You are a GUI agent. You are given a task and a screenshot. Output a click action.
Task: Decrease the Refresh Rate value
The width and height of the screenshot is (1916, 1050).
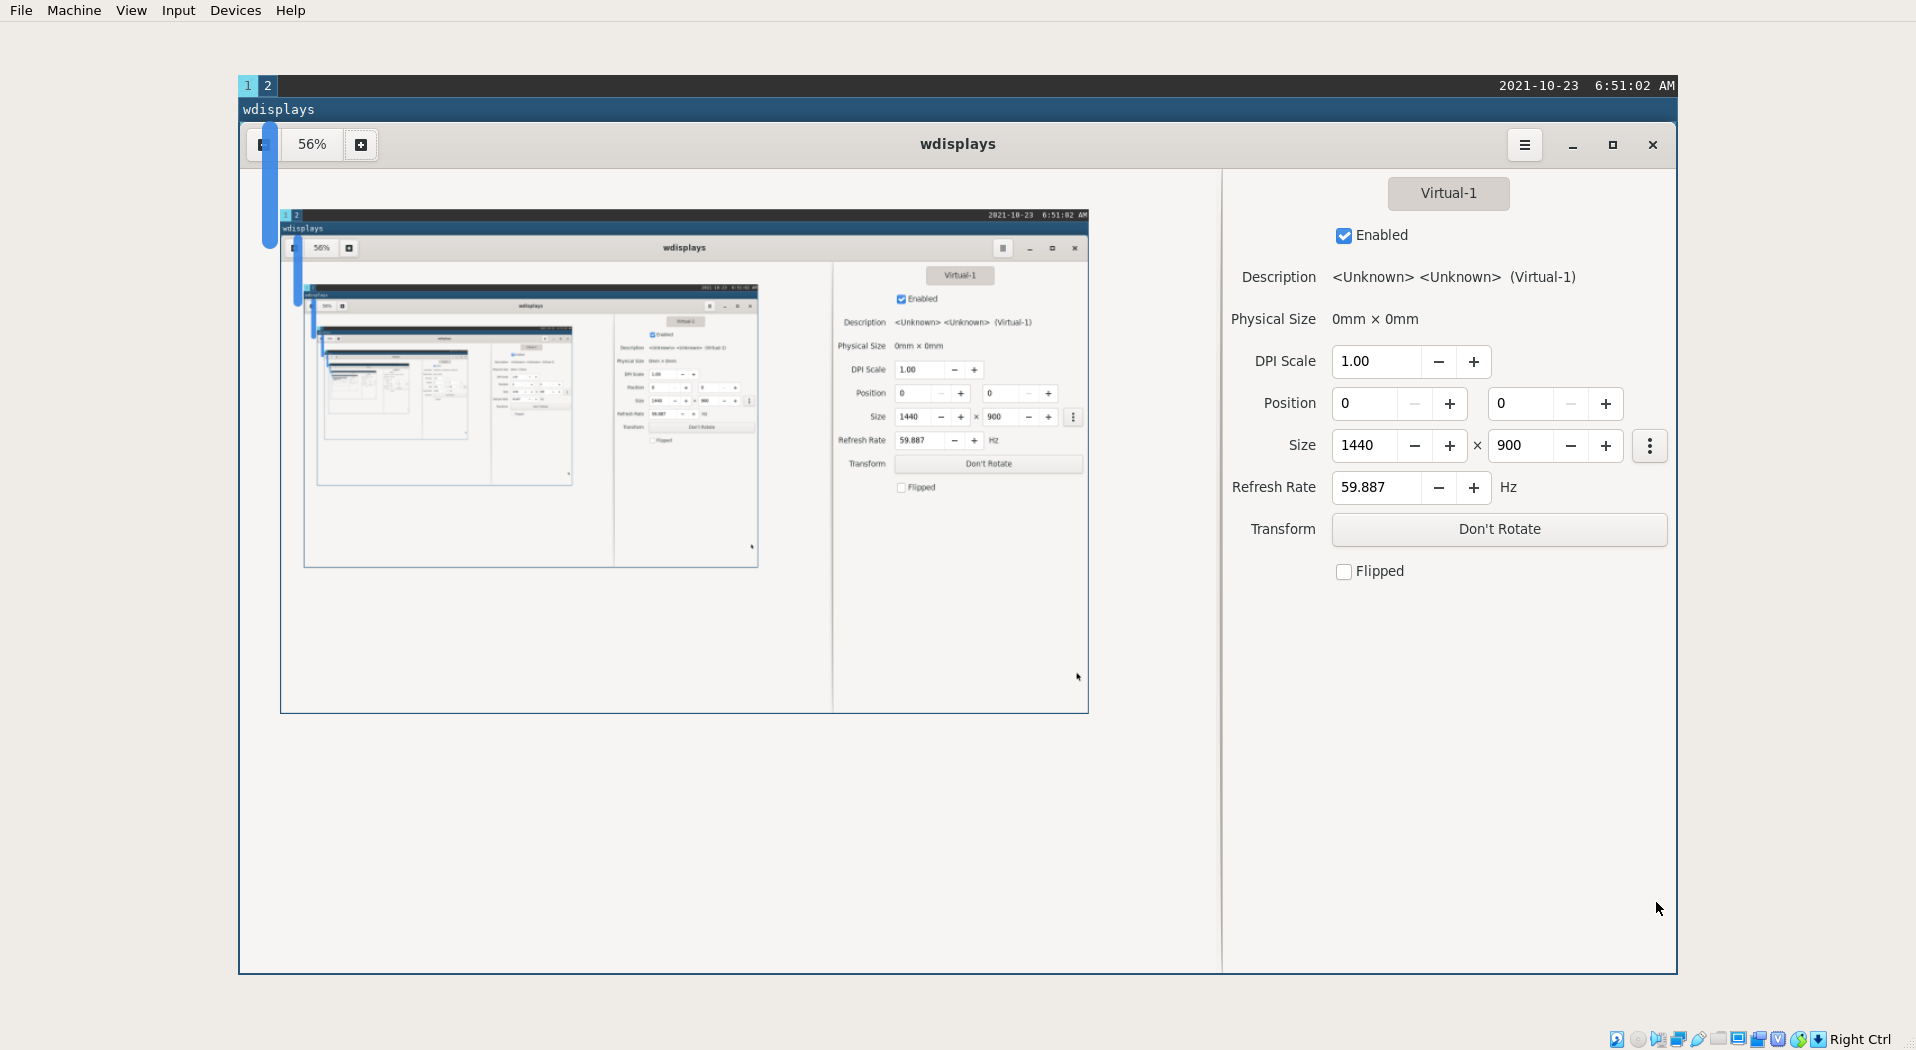pos(1439,488)
